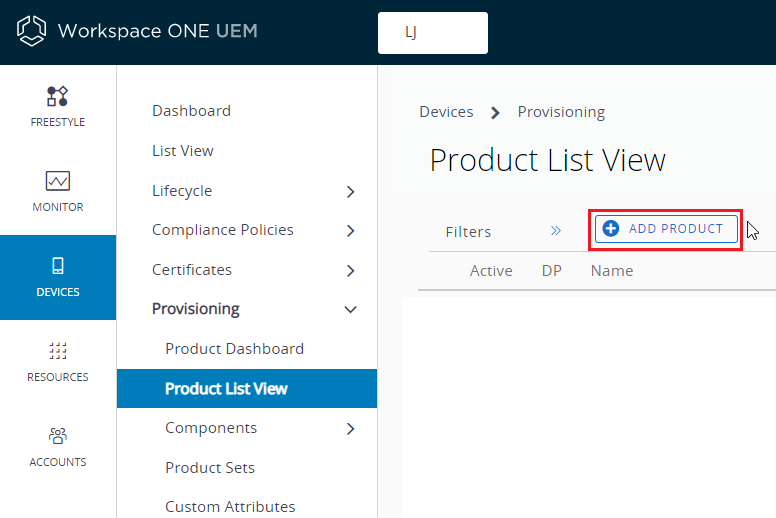Expand the Certificates submenu chevron

350,271
